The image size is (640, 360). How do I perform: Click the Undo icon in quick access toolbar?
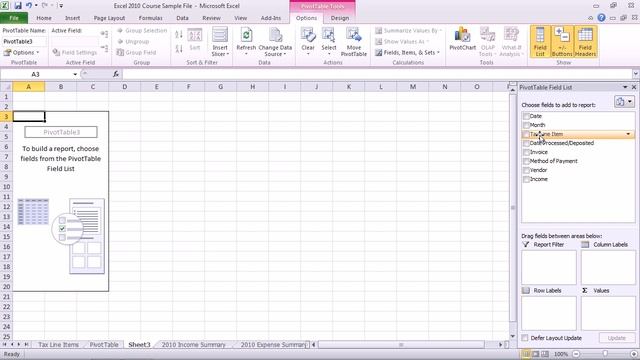pyautogui.click(x=29, y=6)
